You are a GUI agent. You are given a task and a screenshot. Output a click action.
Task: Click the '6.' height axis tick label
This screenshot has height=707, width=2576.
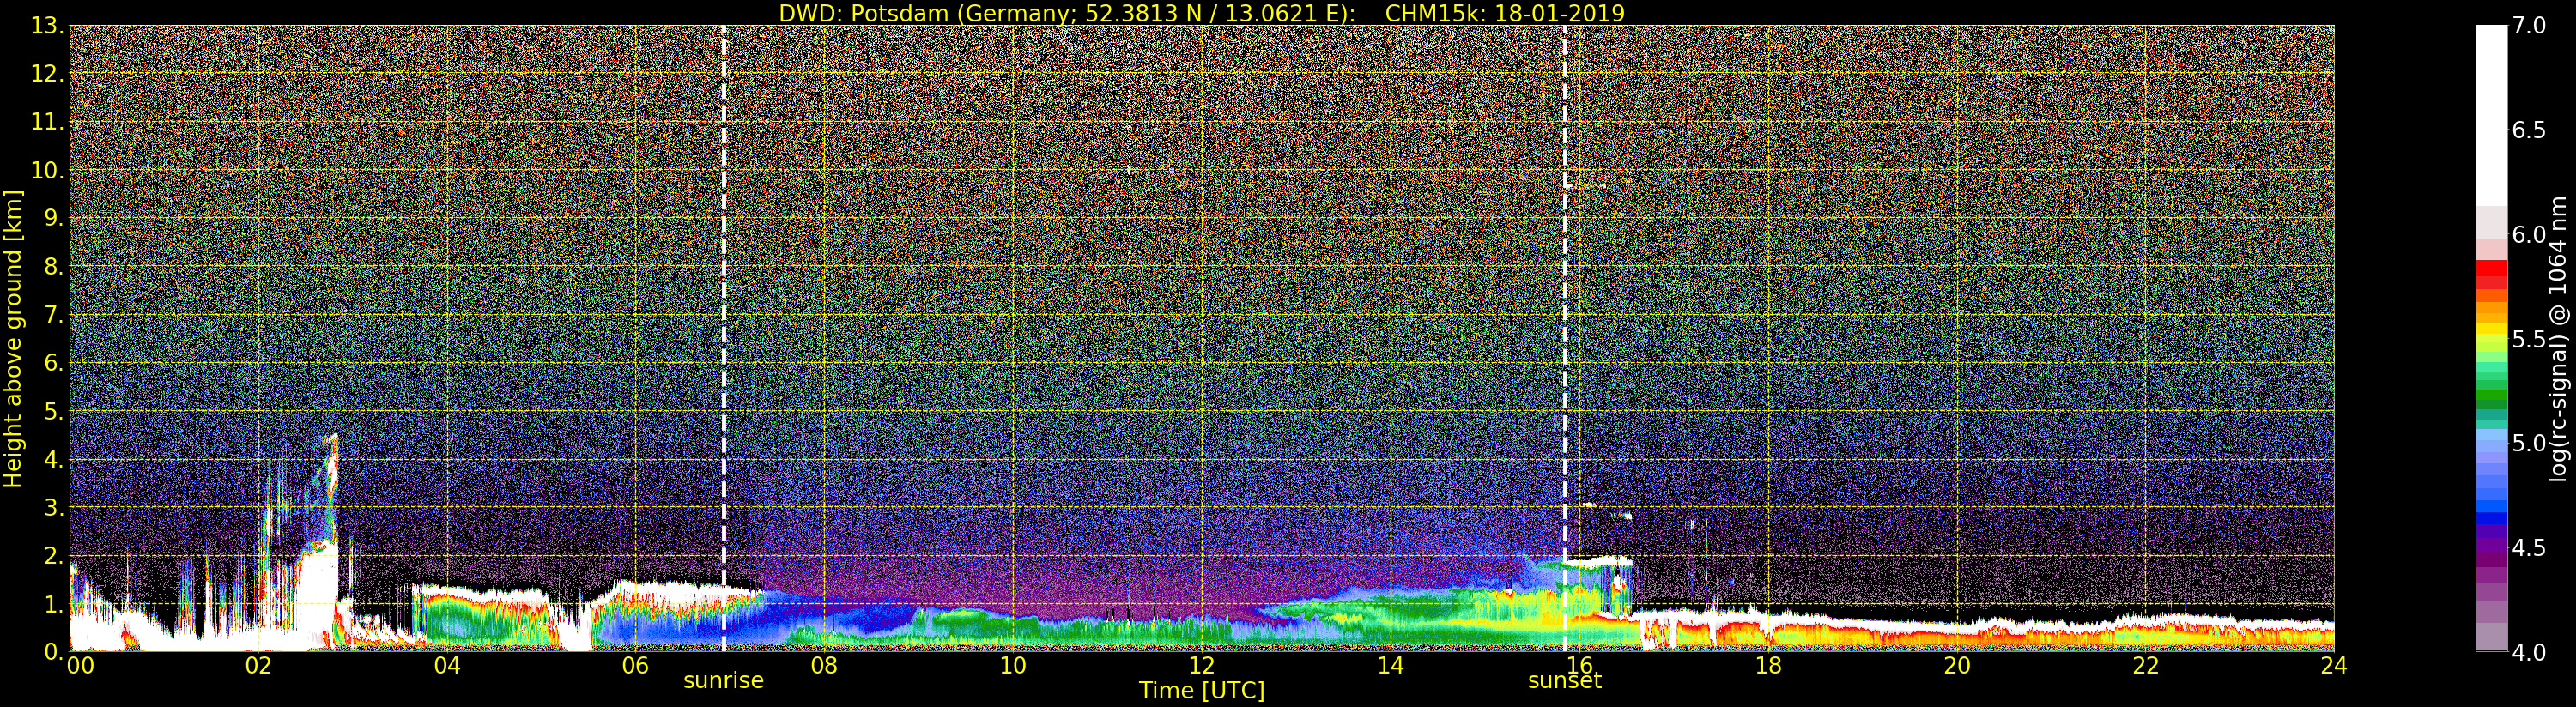pyautogui.click(x=54, y=363)
